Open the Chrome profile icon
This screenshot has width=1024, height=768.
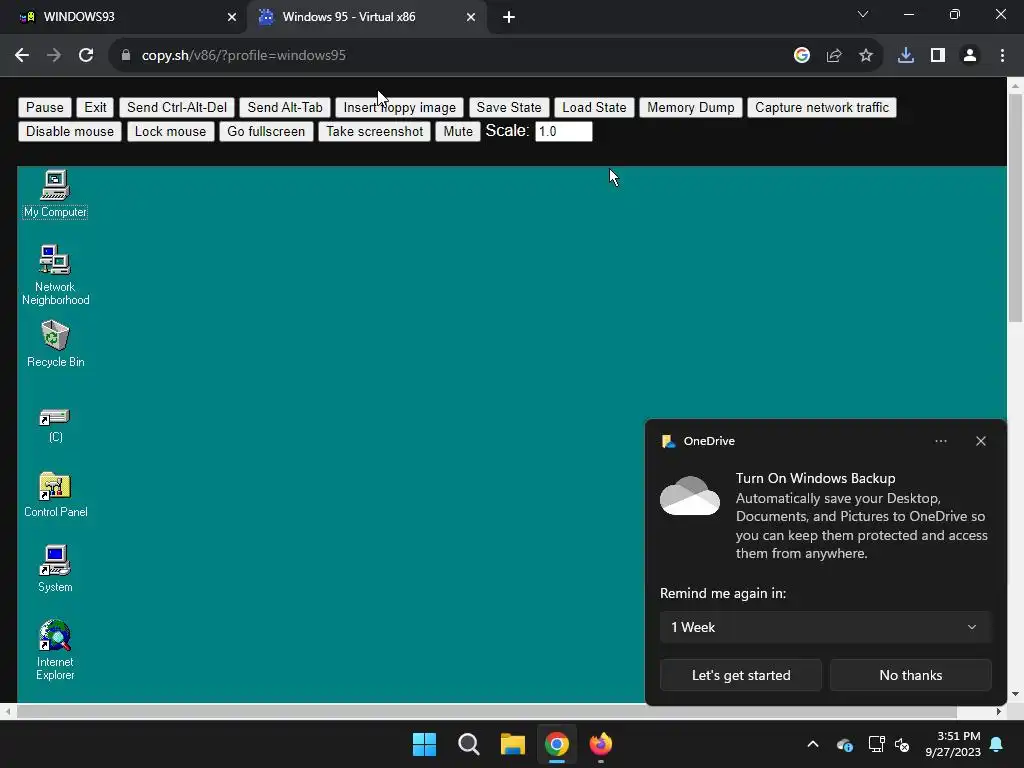pos(970,56)
